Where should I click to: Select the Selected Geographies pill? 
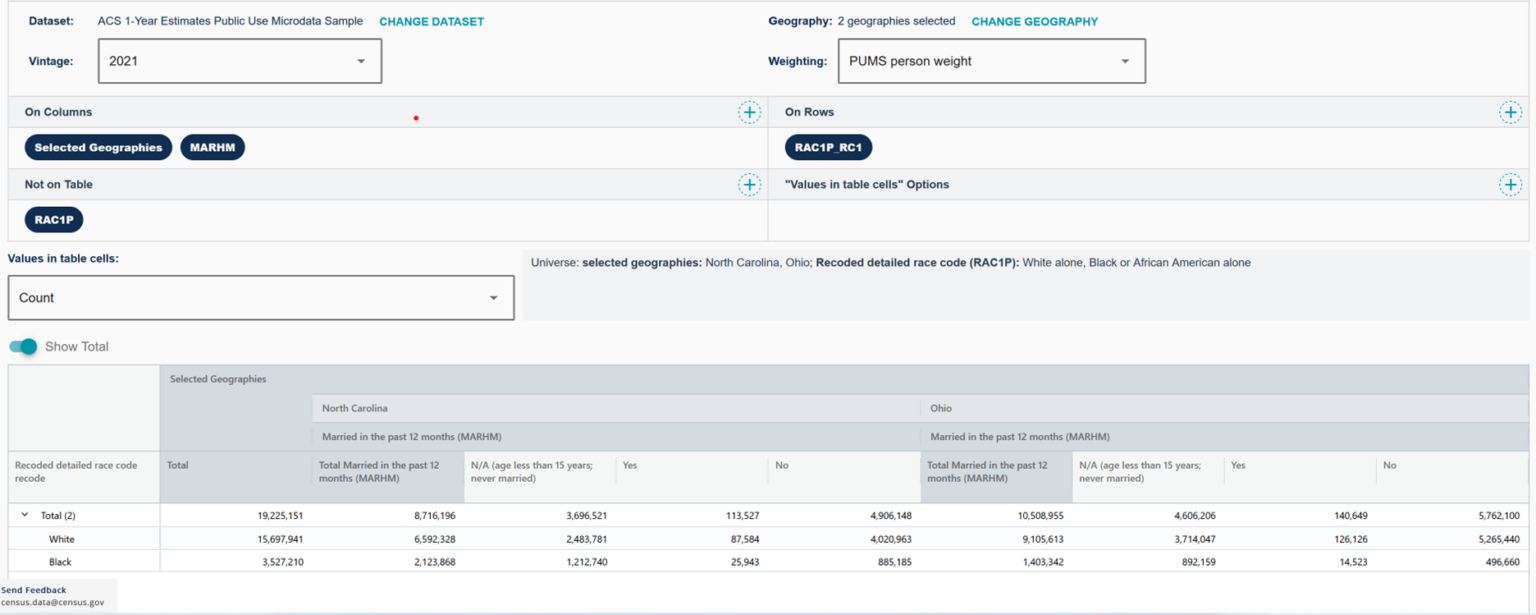point(98,147)
